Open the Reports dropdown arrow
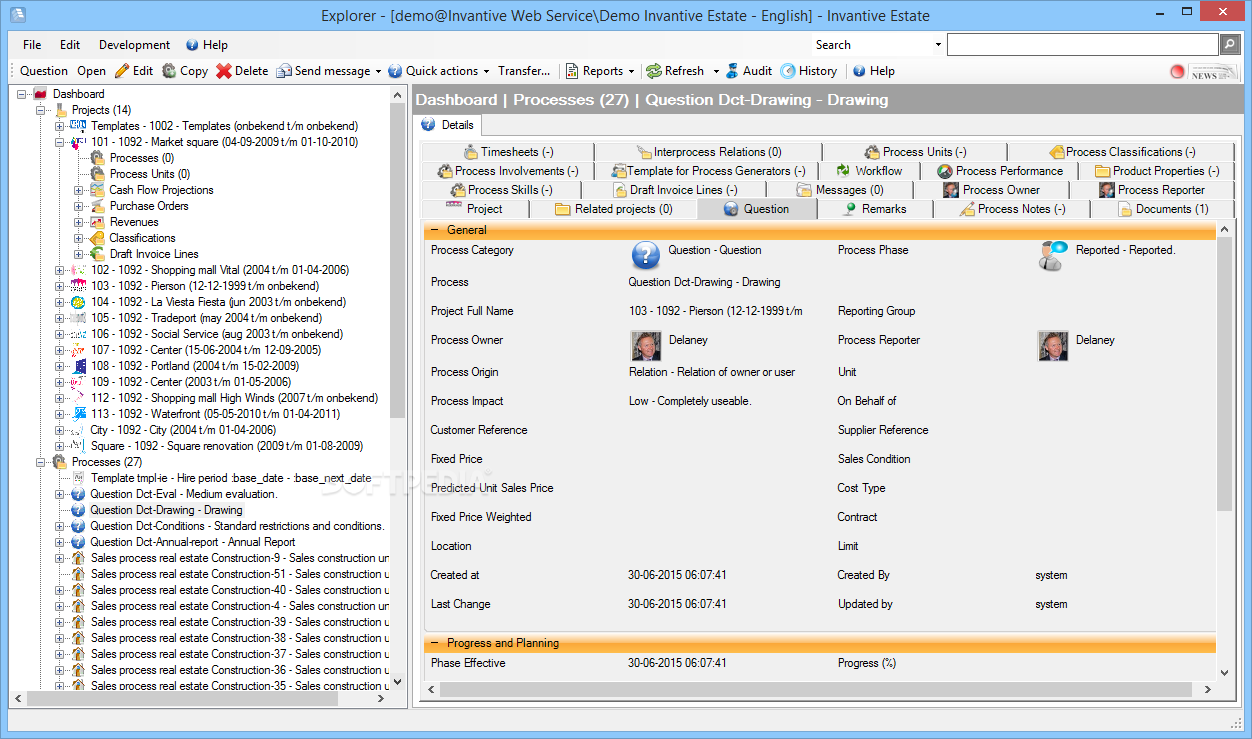 pyautogui.click(x=631, y=71)
